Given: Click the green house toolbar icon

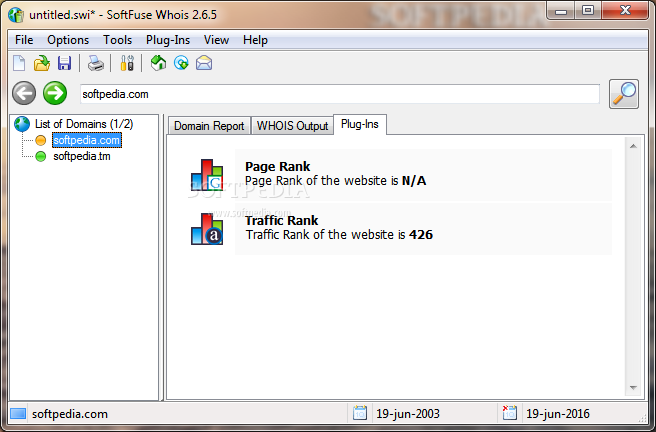Looking at the screenshot, I should click(x=158, y=63).
